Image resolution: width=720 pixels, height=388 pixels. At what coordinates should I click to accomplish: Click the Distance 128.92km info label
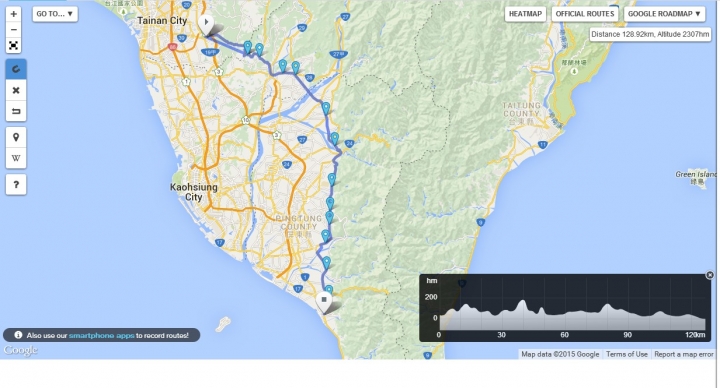pos(650,34)
